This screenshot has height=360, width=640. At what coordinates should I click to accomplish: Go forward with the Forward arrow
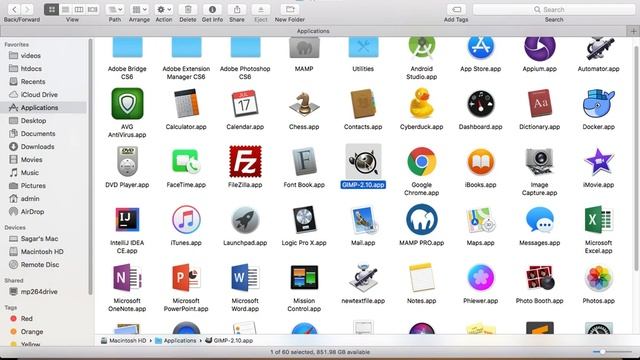(27, 9)
